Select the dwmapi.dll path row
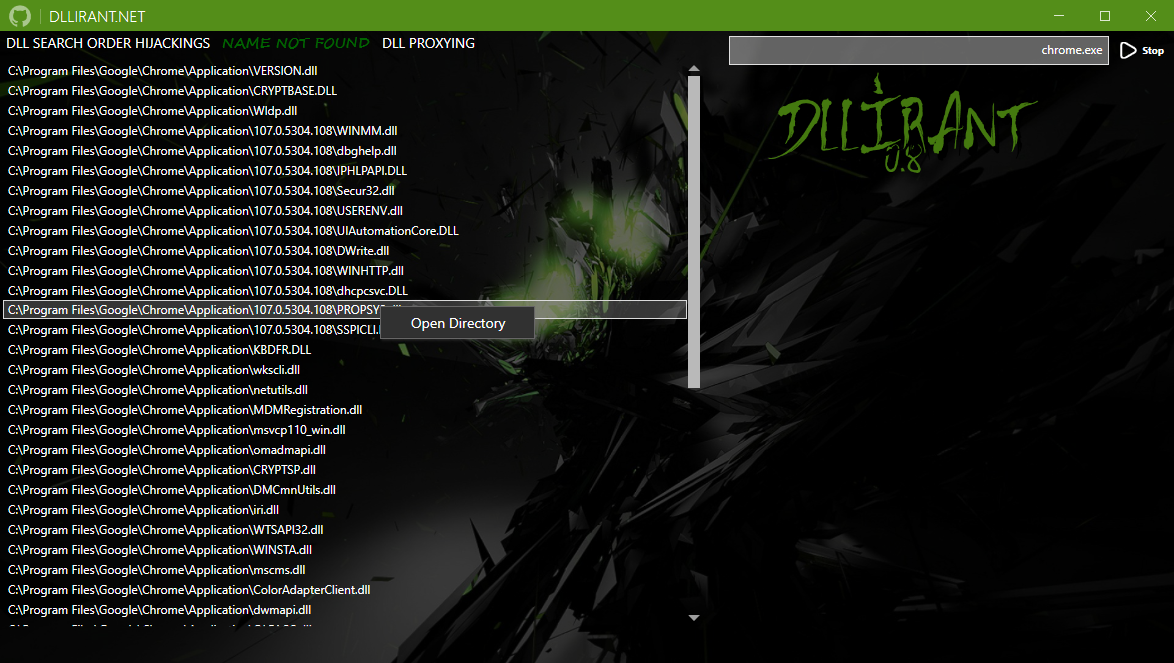The width and height of the screenshot is (1174, 663). [345, 610]
